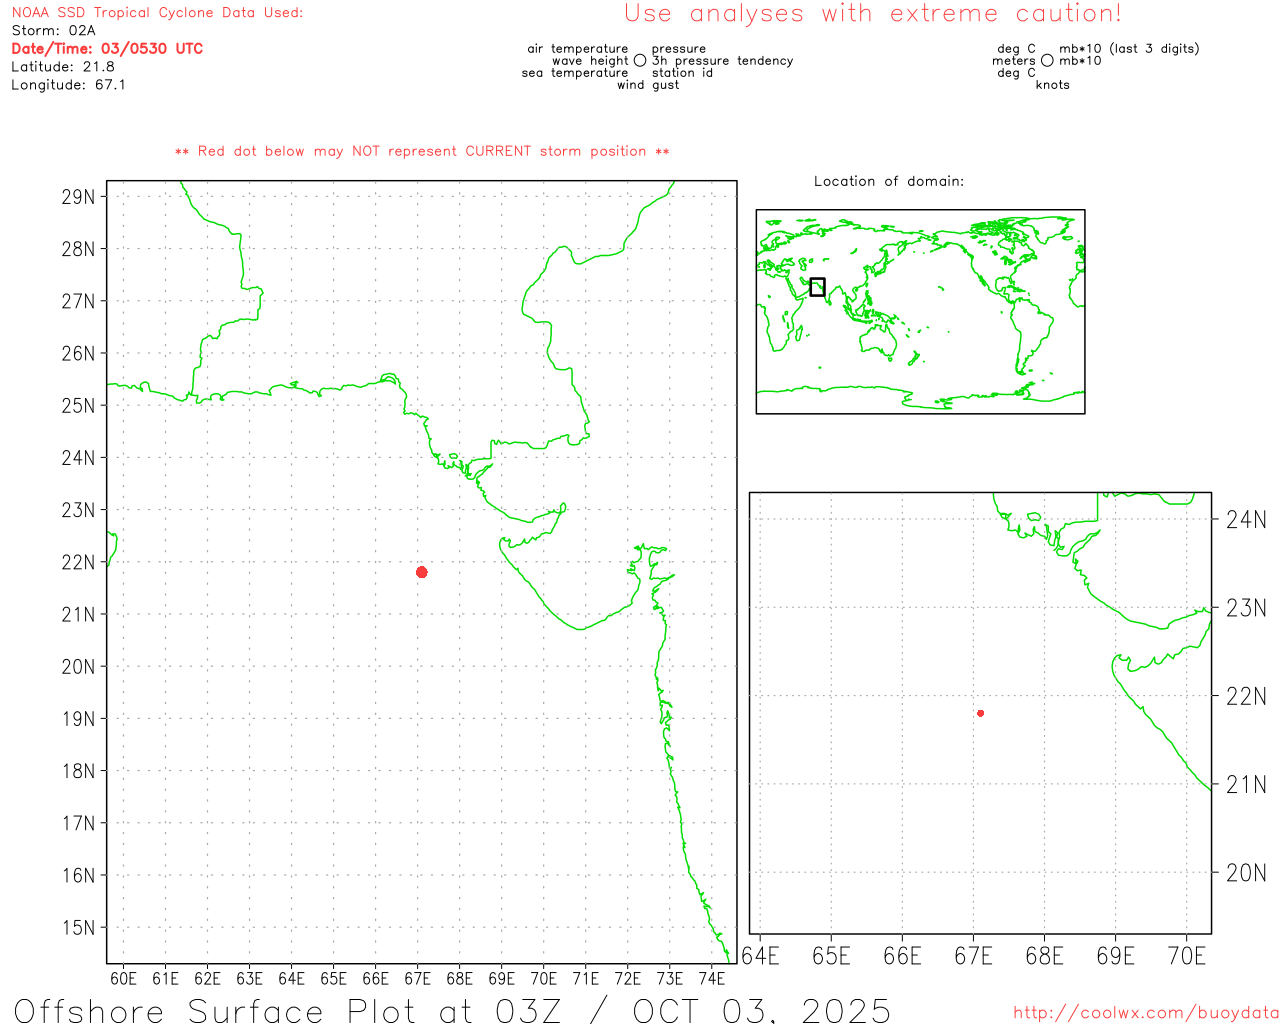Click the 'Use analyses with extreme caution!' warning
This screenshot has height=1024, width=1280.
(873, 14)
